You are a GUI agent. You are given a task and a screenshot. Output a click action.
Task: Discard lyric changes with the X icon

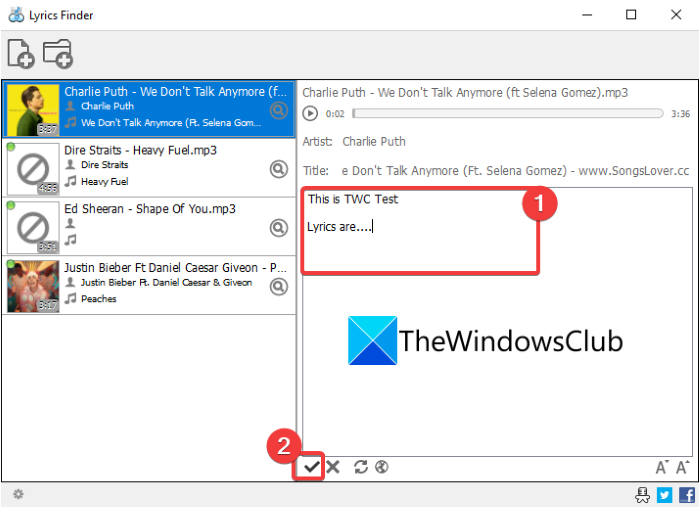pos(333,467)
